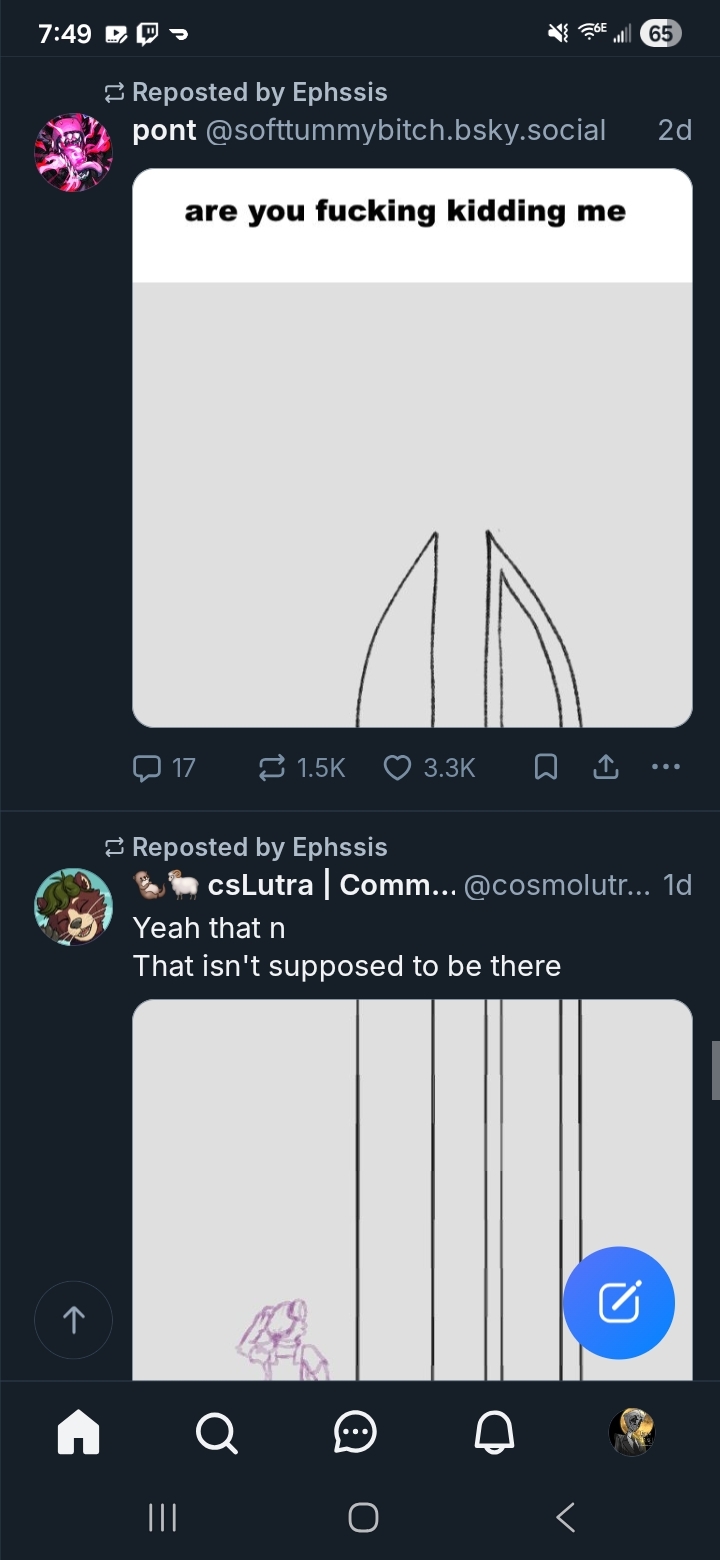The width and height of the screenshot is (720, 1560).
Task: Repost pont's post via repost icon
Action: (271, 767)
